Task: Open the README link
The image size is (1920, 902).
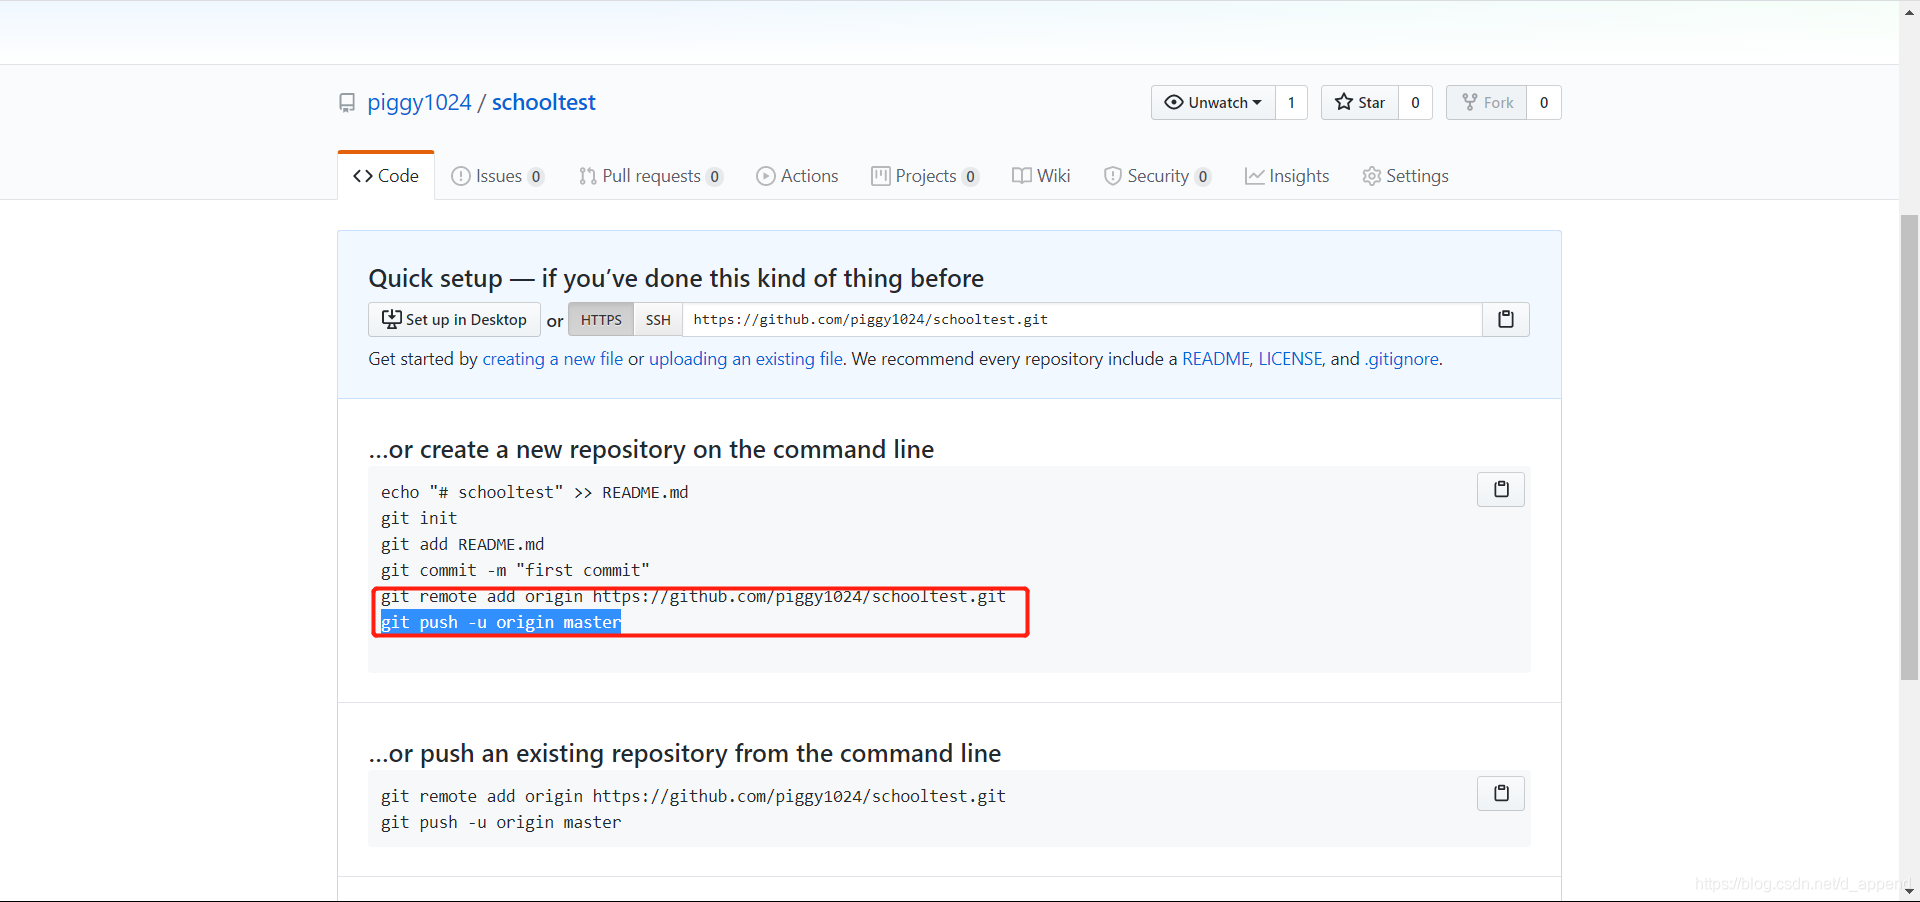Action: pyautogui.click(x=1216, y=359)
